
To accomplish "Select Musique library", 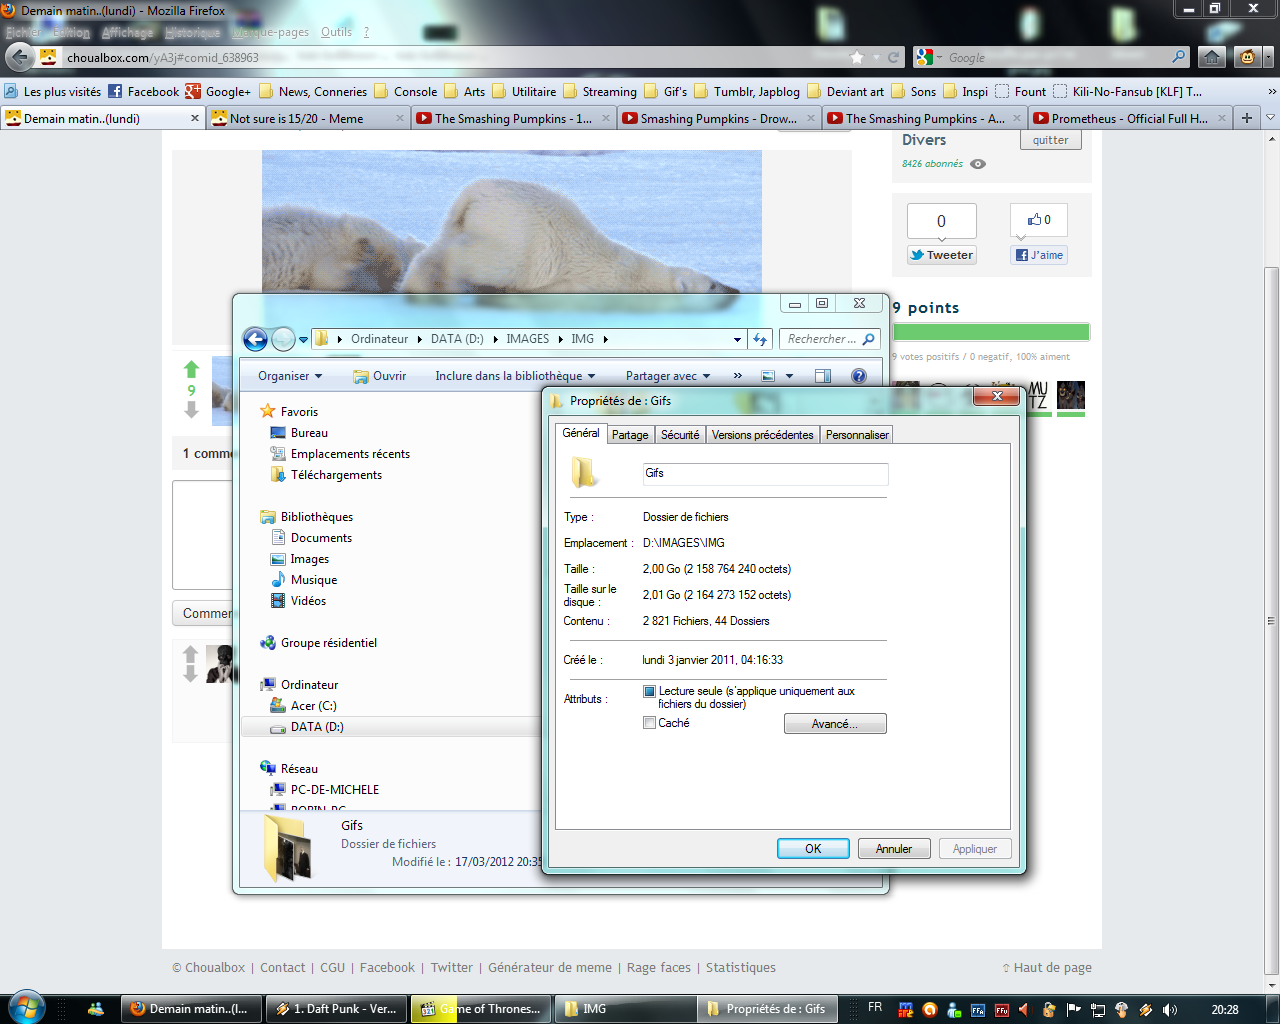I will point(313,580).
